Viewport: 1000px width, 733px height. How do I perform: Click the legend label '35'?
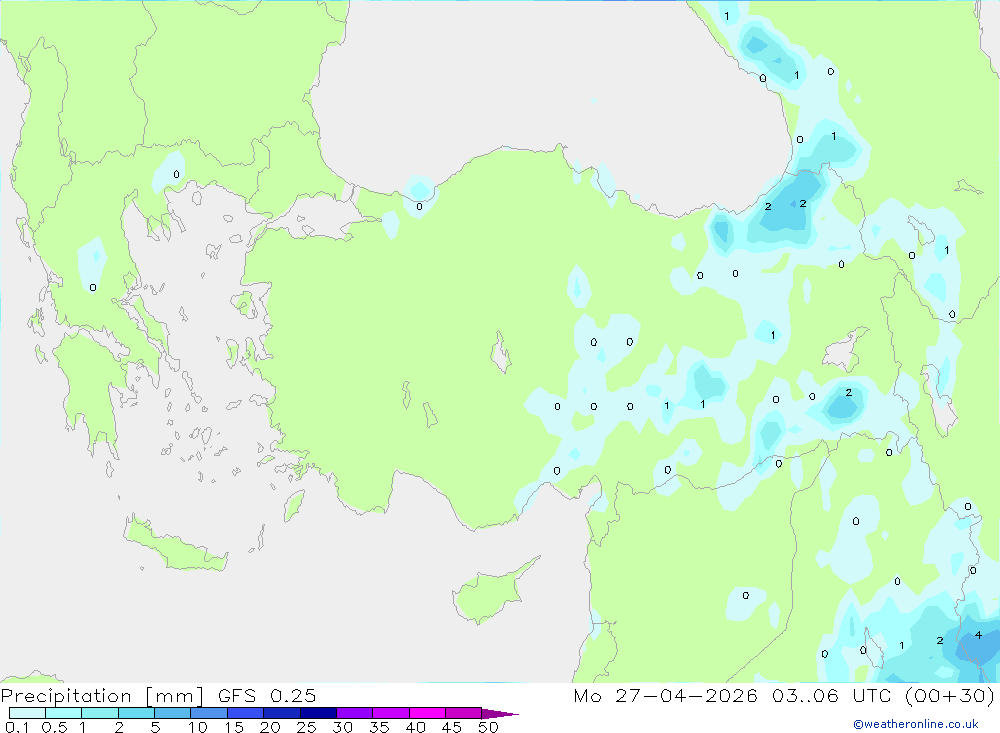click(x=379, y=727)
